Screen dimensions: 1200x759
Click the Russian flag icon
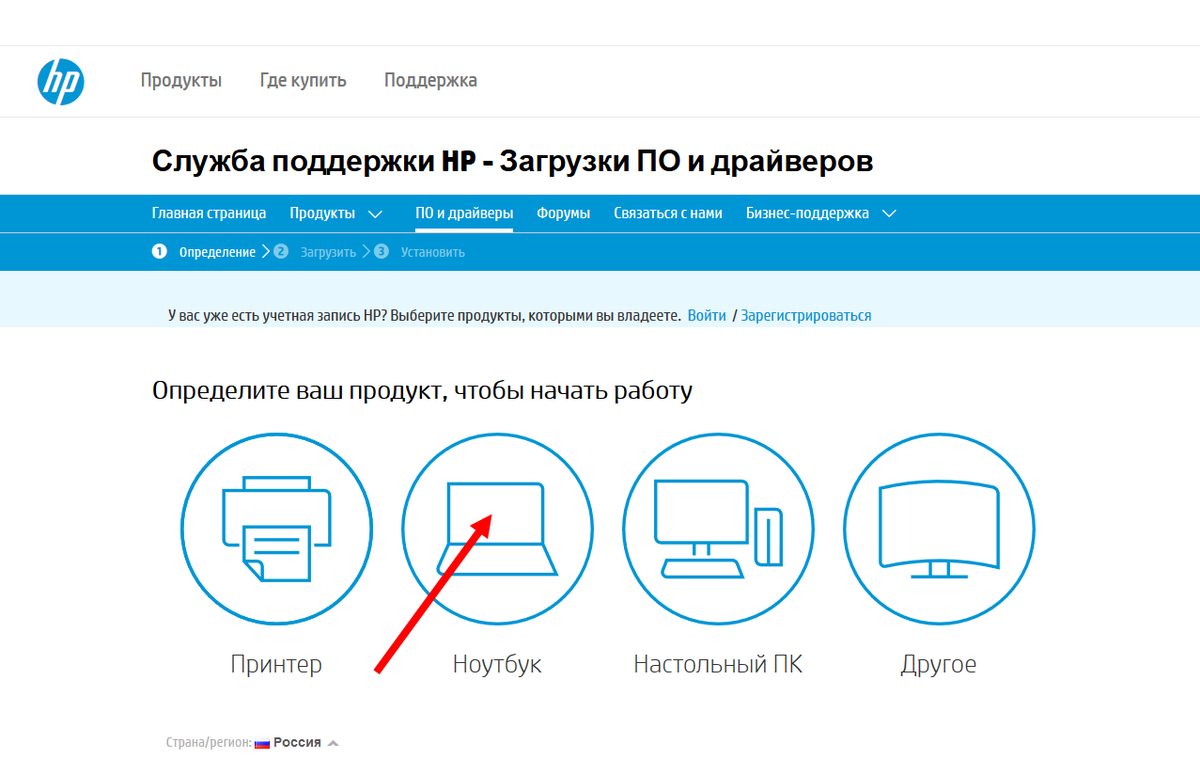[x=262, y=743]
